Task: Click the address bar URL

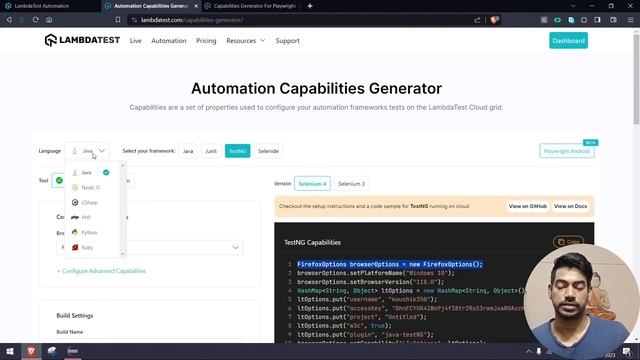Action: click(192, 20)
